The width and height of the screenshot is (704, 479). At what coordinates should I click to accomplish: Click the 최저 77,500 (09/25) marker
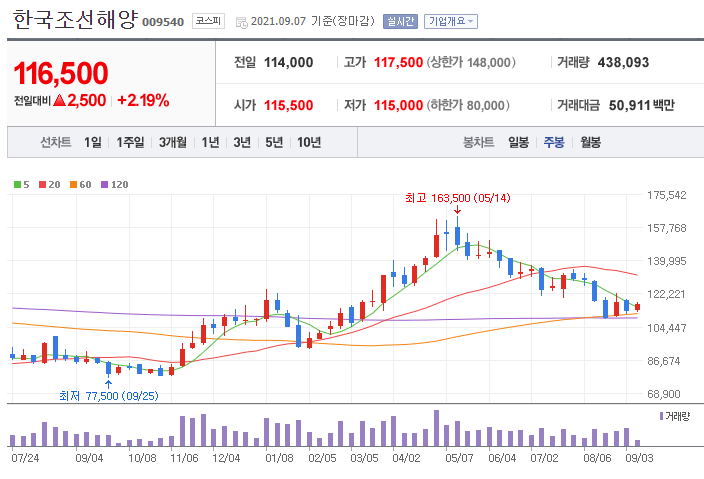pyautogui.click(x=109, y=396)
